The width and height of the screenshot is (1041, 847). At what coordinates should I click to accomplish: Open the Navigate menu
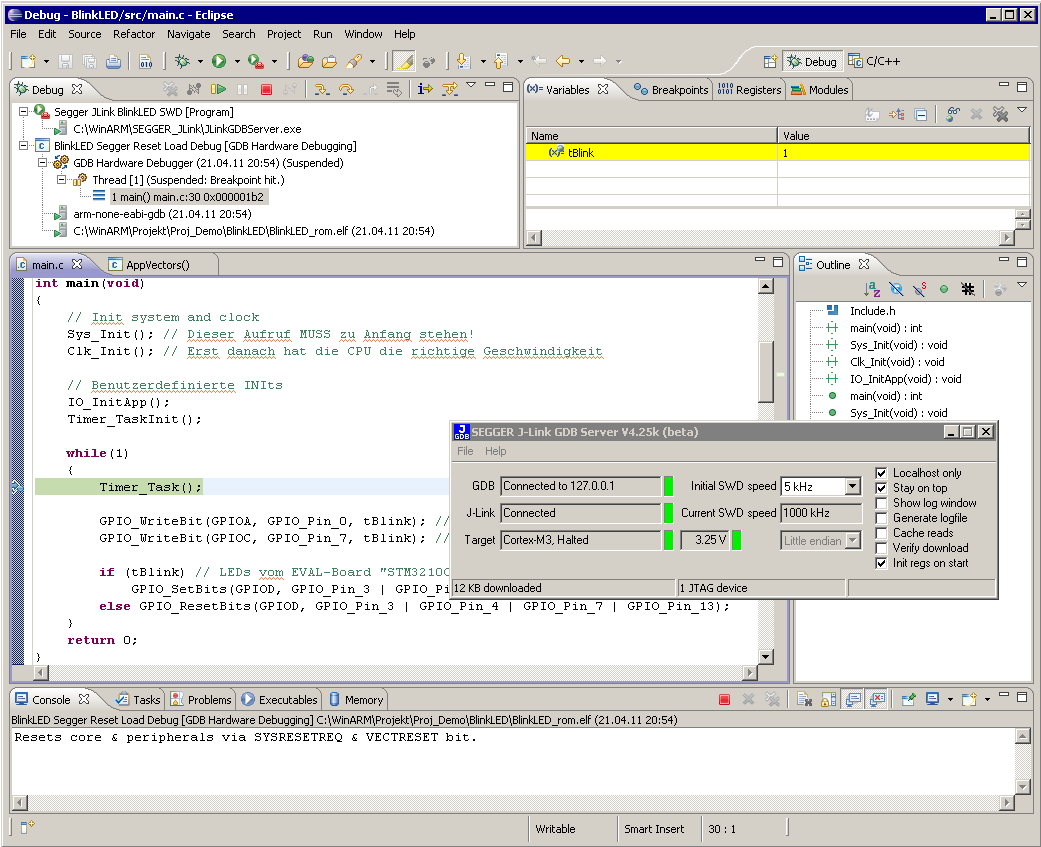[x=189, y=34]
